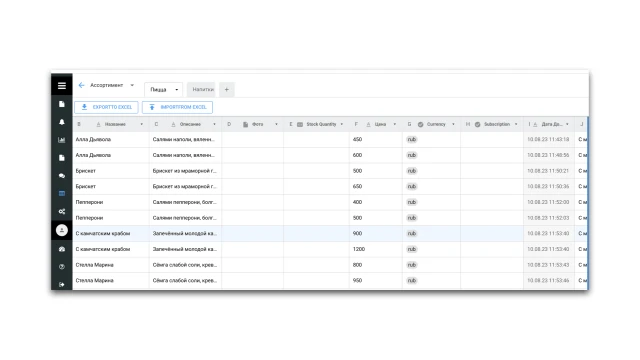The height and width of the screenshot is (360, 640).
Task: Click the text type icon beside Описание
Action: pos(173,124)
